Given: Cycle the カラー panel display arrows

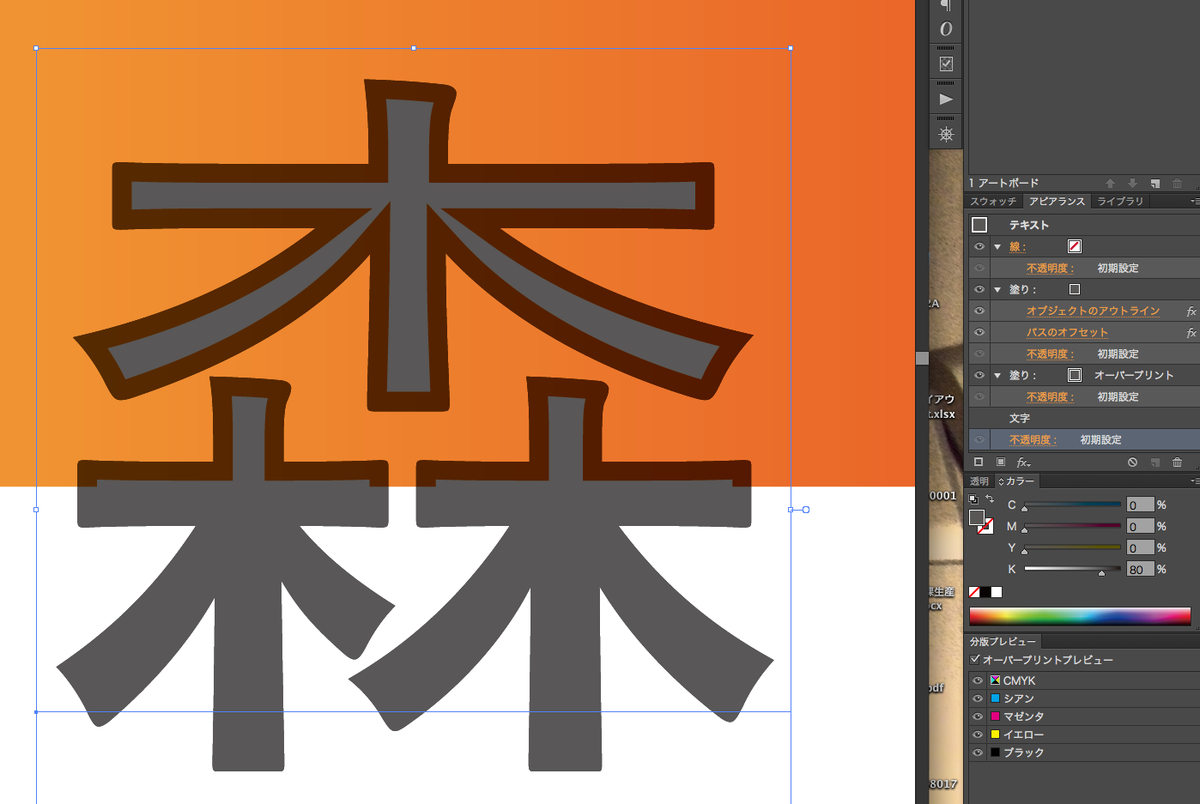Looking at the screenshot, I should 1000,482.
